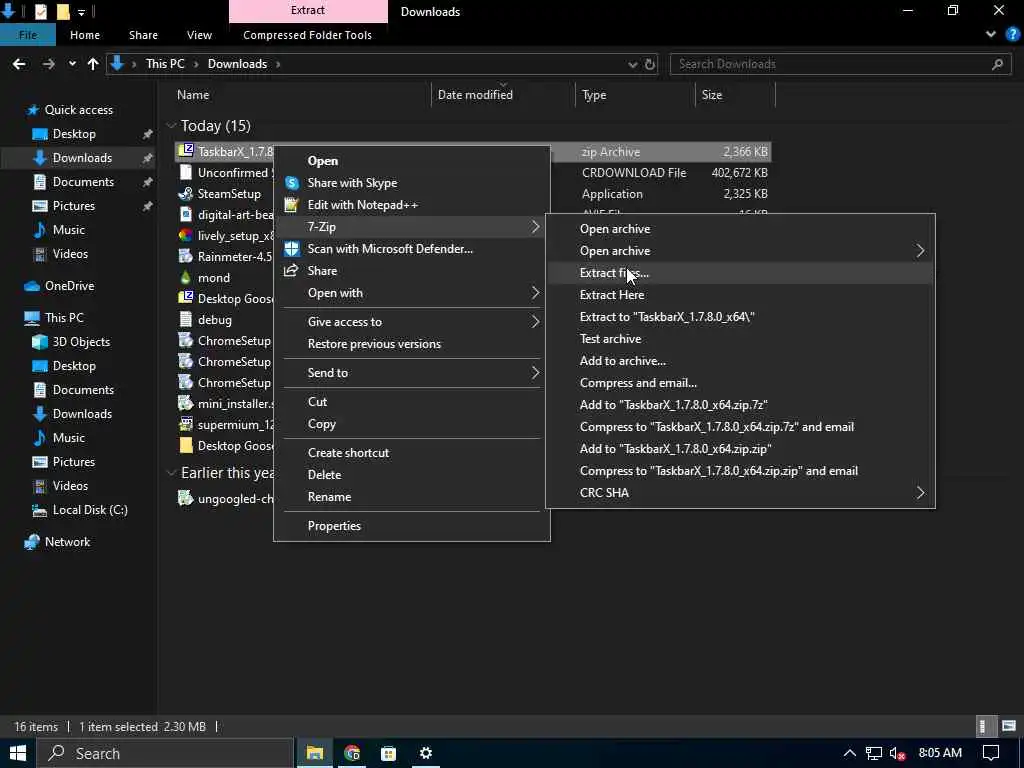
Task: Open the Windows Start button
Action: click(17, 754)
